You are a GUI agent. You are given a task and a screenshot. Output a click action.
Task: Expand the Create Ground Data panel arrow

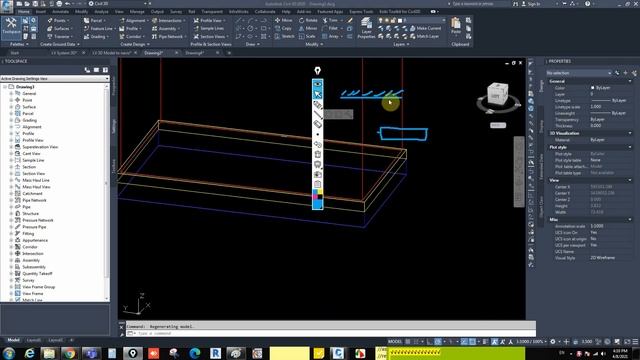tap(78, 44)
